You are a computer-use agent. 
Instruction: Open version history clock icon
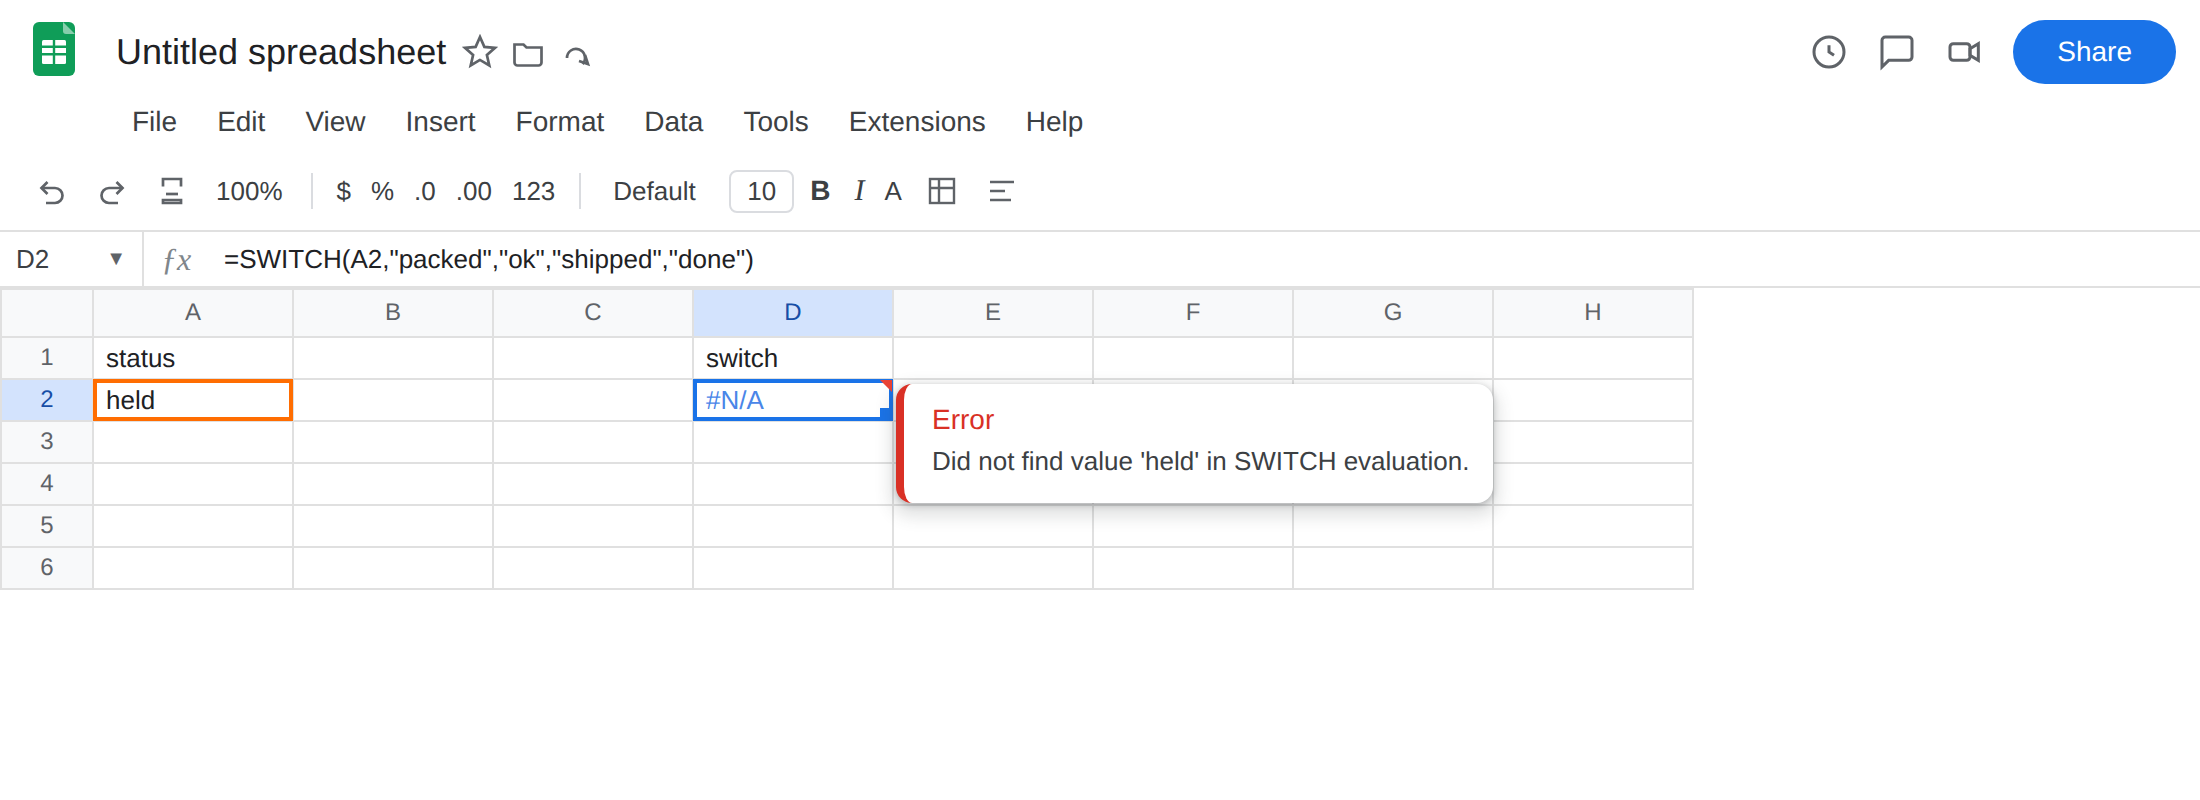coord(1829,52)
